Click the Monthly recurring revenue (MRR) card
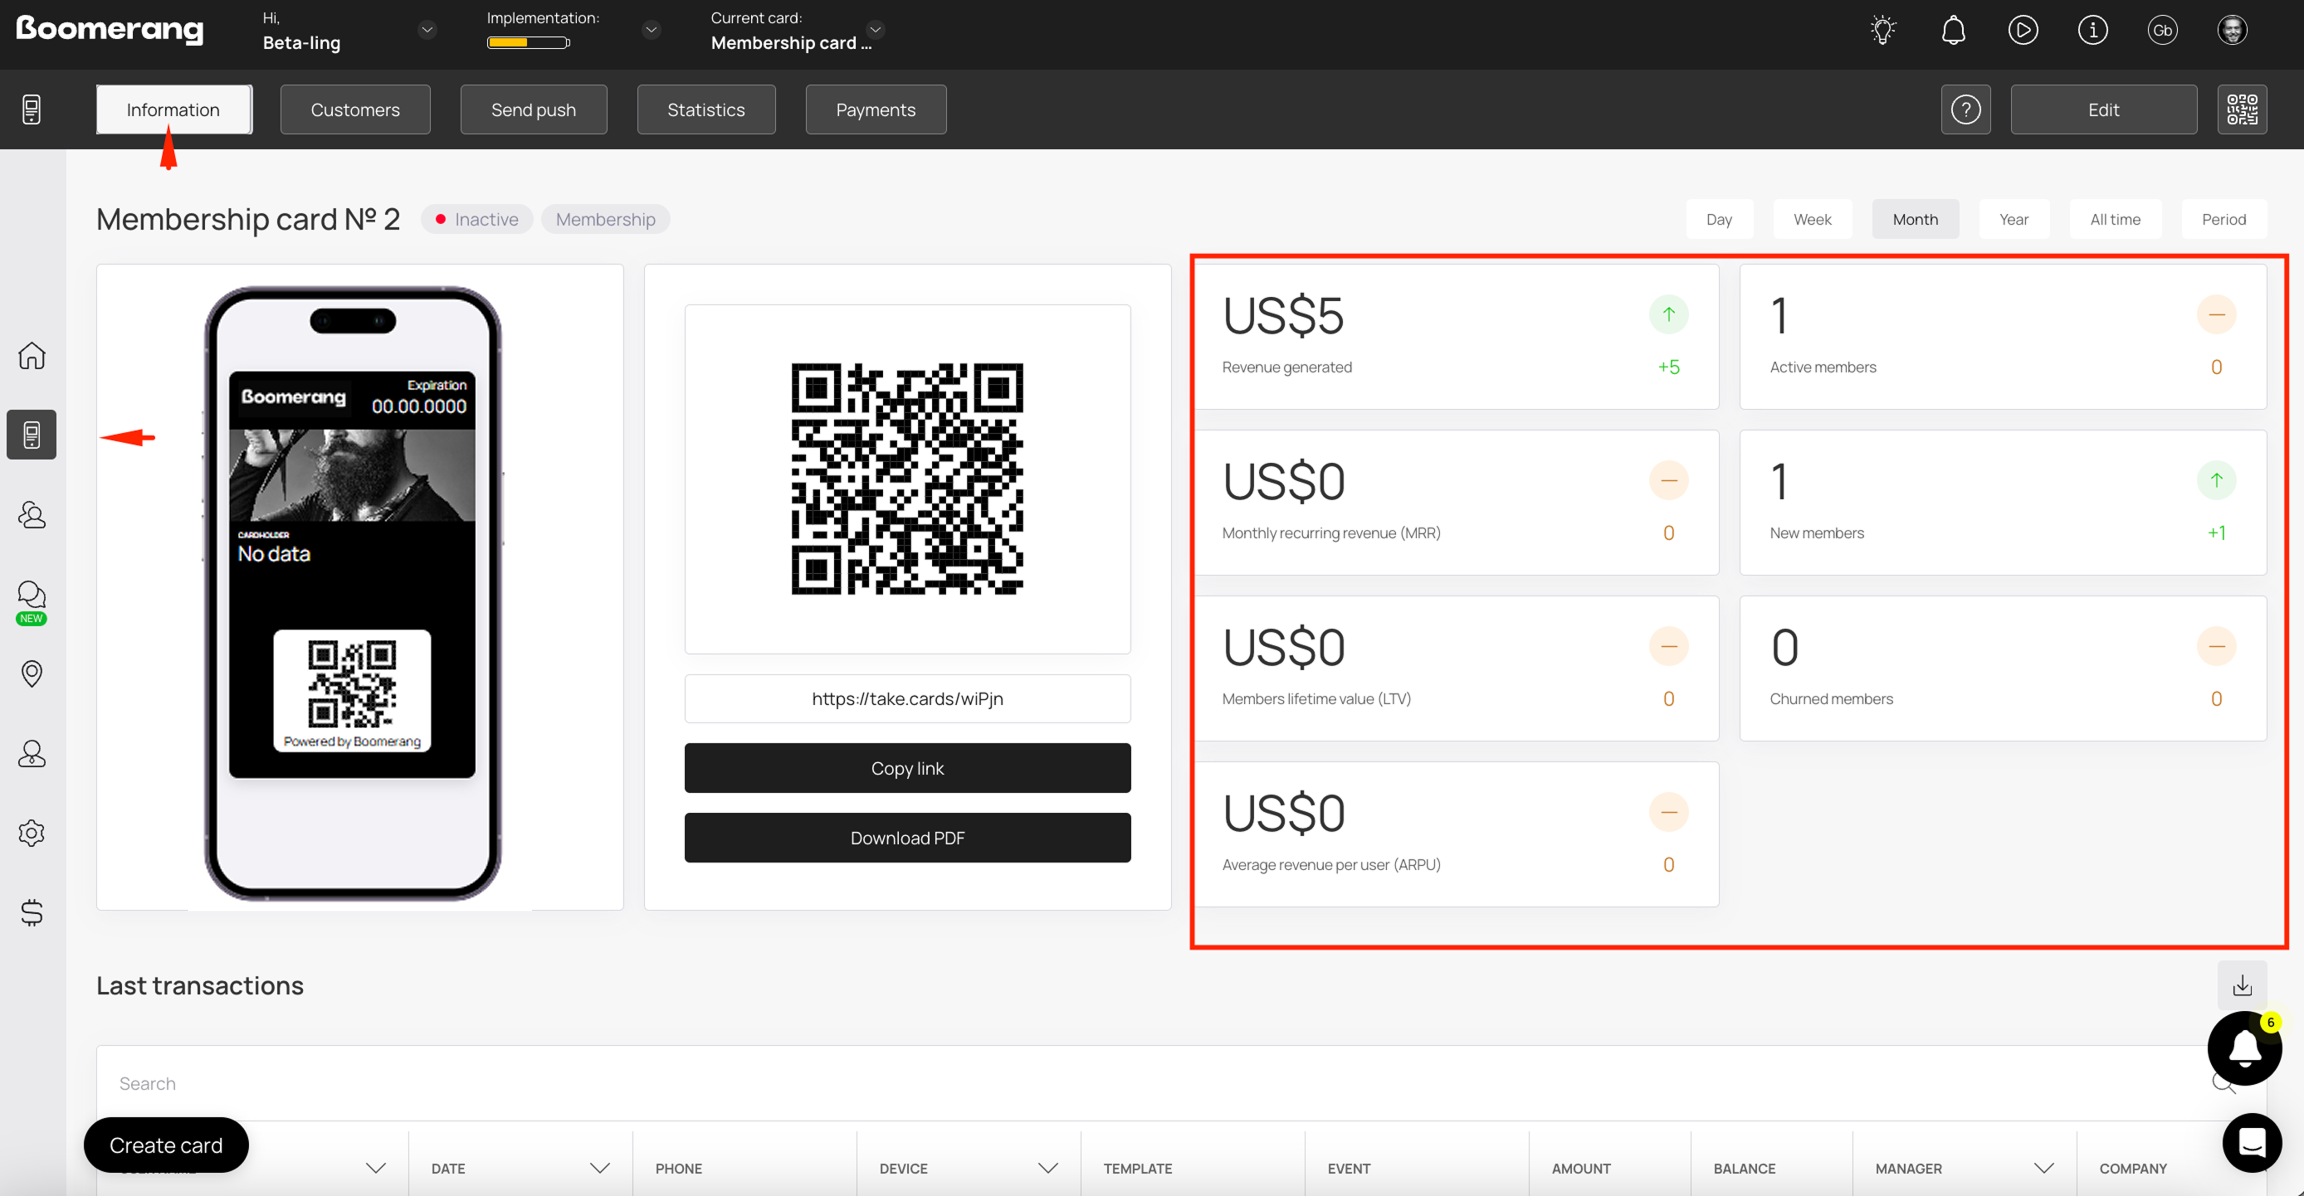Image resolution: width=2304 pixels, height=1196 pixels. pyautogui.click(x=1457, y=503)
